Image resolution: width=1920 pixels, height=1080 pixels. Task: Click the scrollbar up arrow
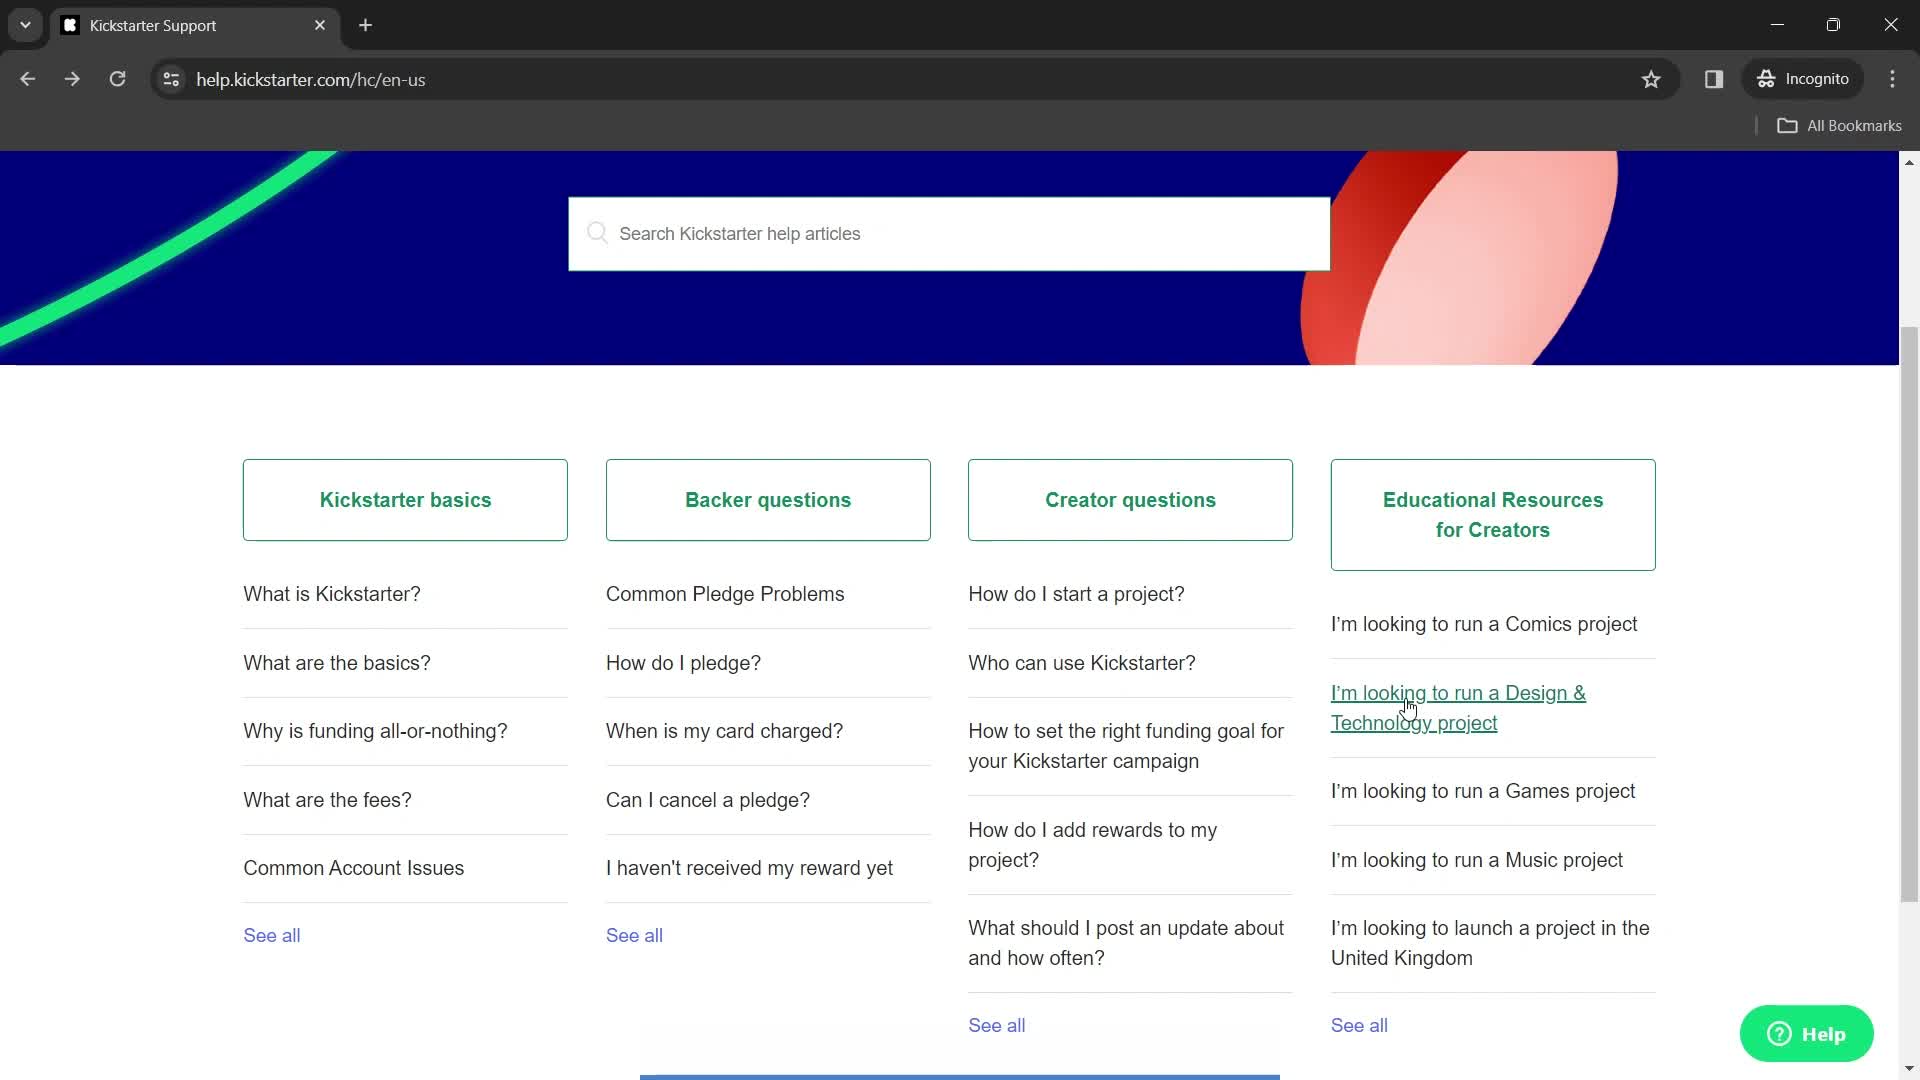(x=1909, y=161)
